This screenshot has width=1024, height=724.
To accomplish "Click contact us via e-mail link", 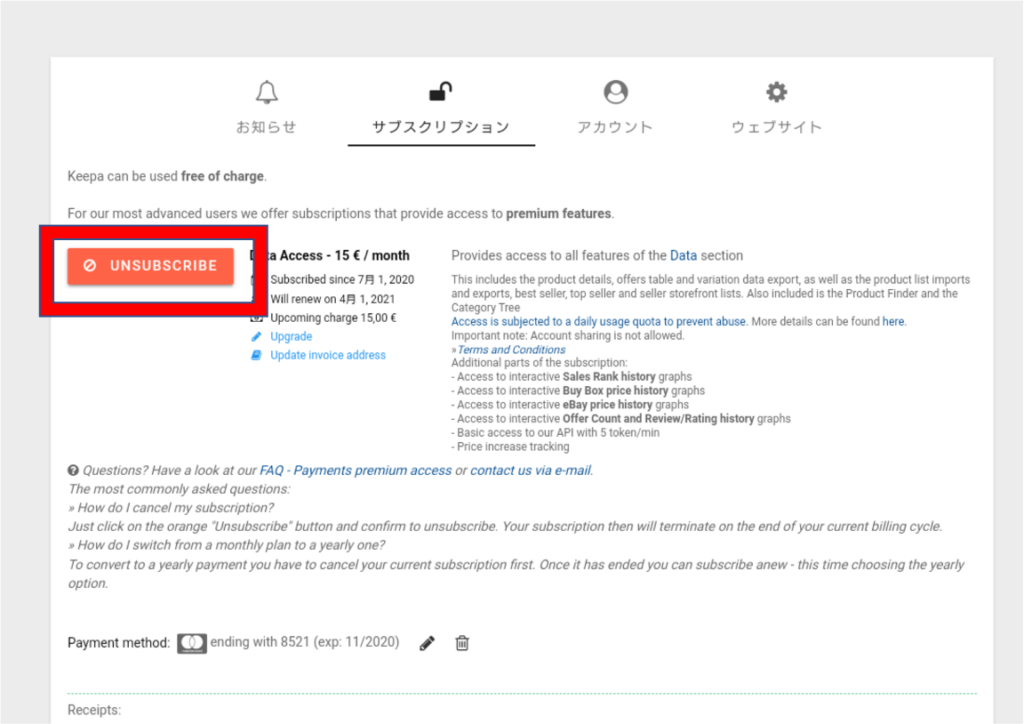I will tap(530, 470).
